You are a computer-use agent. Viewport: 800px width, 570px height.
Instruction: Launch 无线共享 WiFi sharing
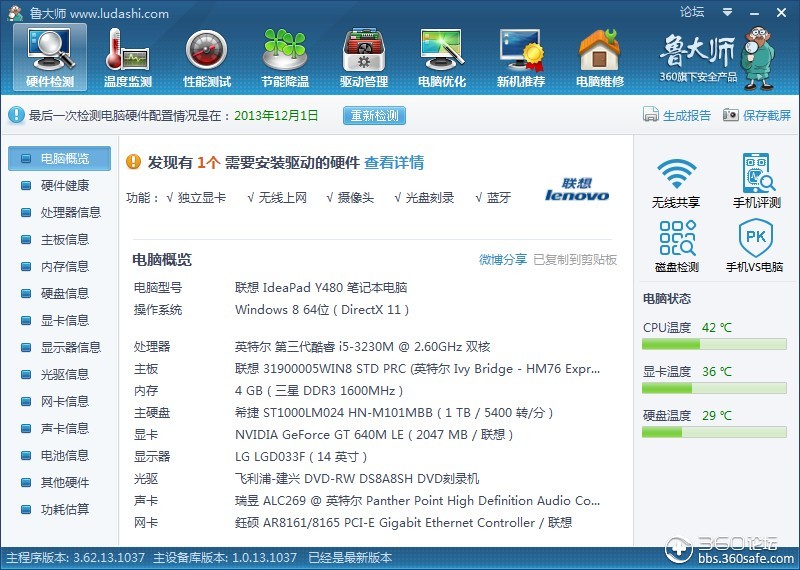(x=676, y=182)
